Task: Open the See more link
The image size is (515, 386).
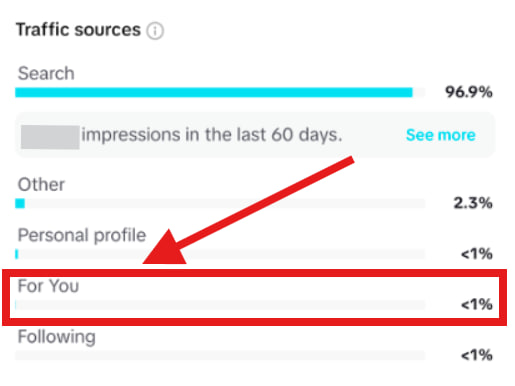Action: (x=440, y=135)
